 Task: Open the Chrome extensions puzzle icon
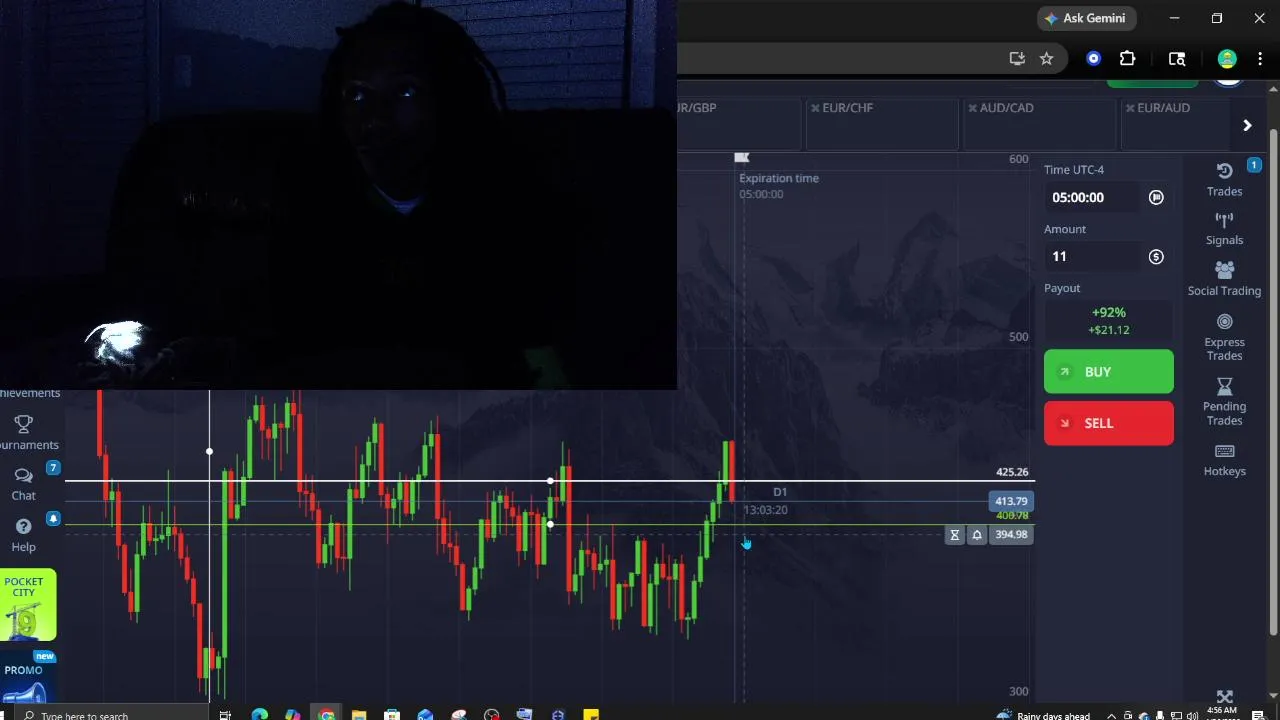pos(1127,59)
